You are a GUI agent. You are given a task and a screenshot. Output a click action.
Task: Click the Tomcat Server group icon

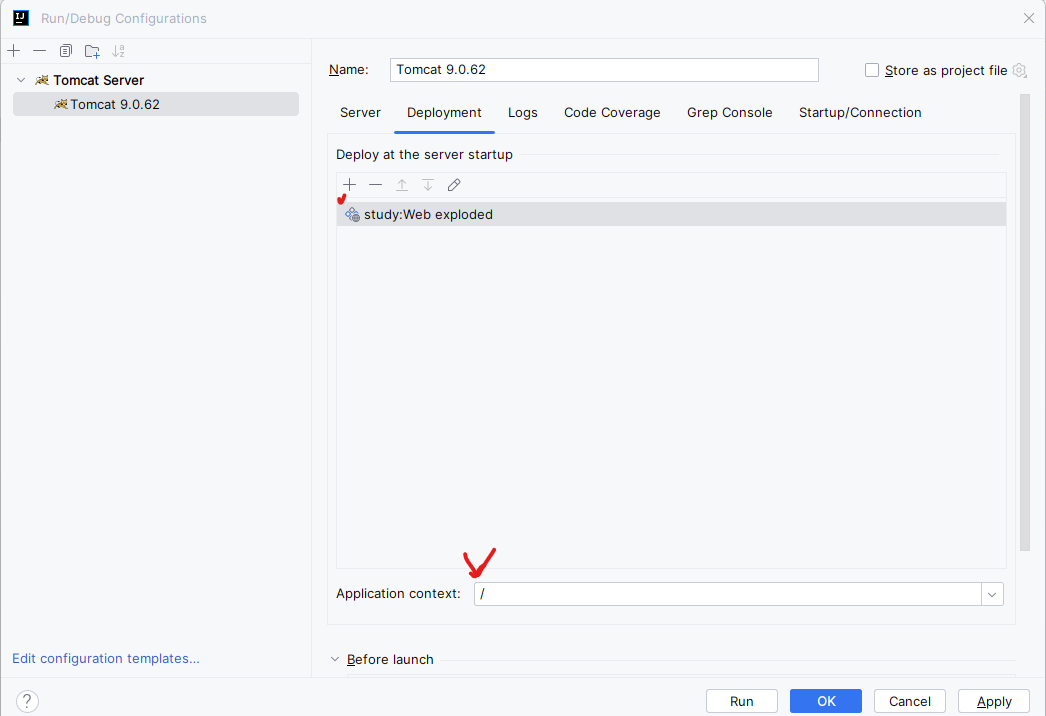point(42,80)
